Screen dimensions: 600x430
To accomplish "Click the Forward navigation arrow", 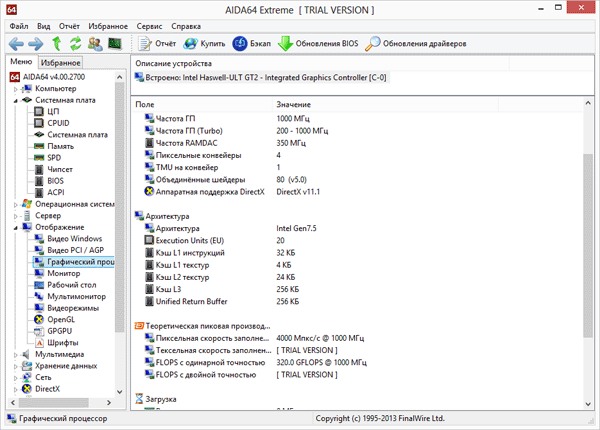I will tap(36, 44).
